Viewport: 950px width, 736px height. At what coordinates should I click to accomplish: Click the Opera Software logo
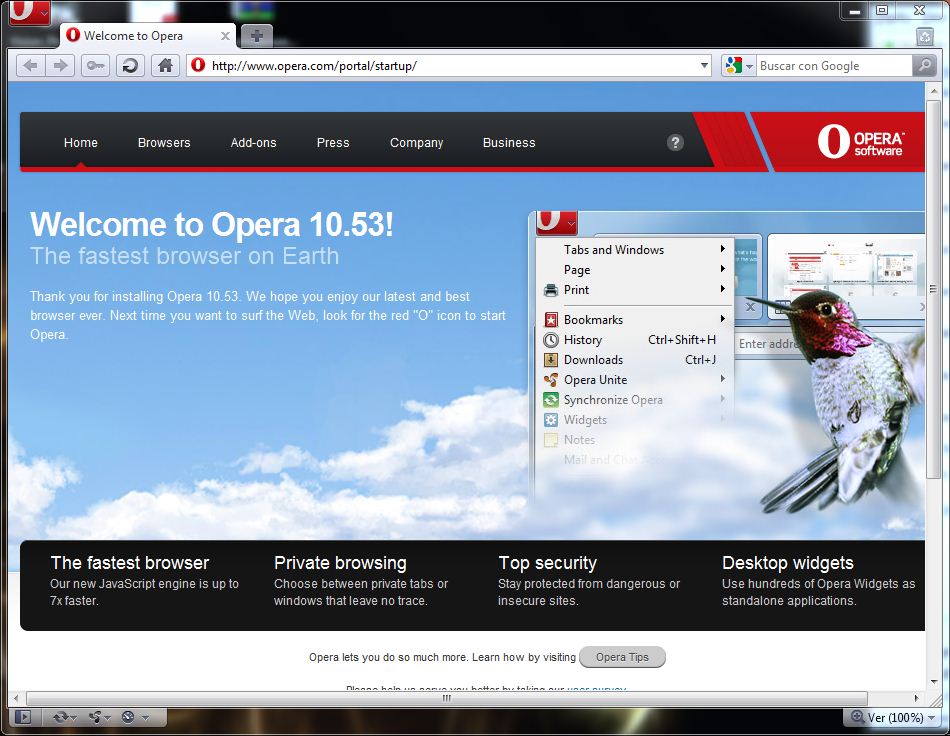pos(861,142)
